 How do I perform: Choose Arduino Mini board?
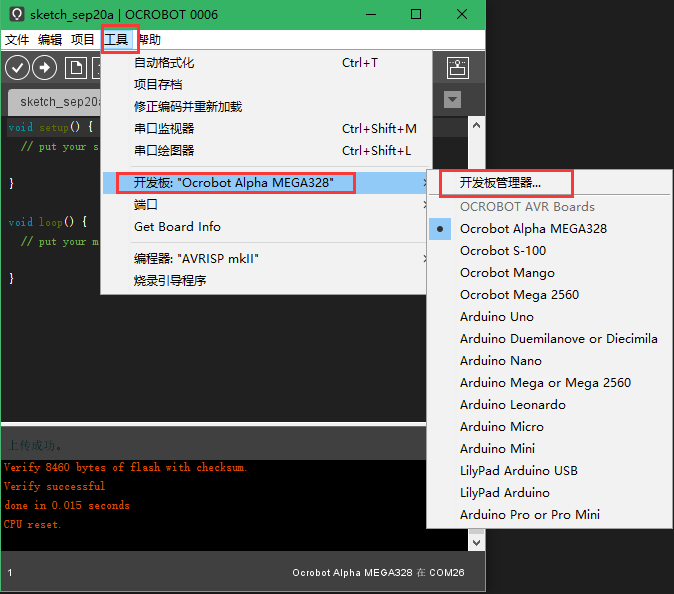click(x=550, y=449)
